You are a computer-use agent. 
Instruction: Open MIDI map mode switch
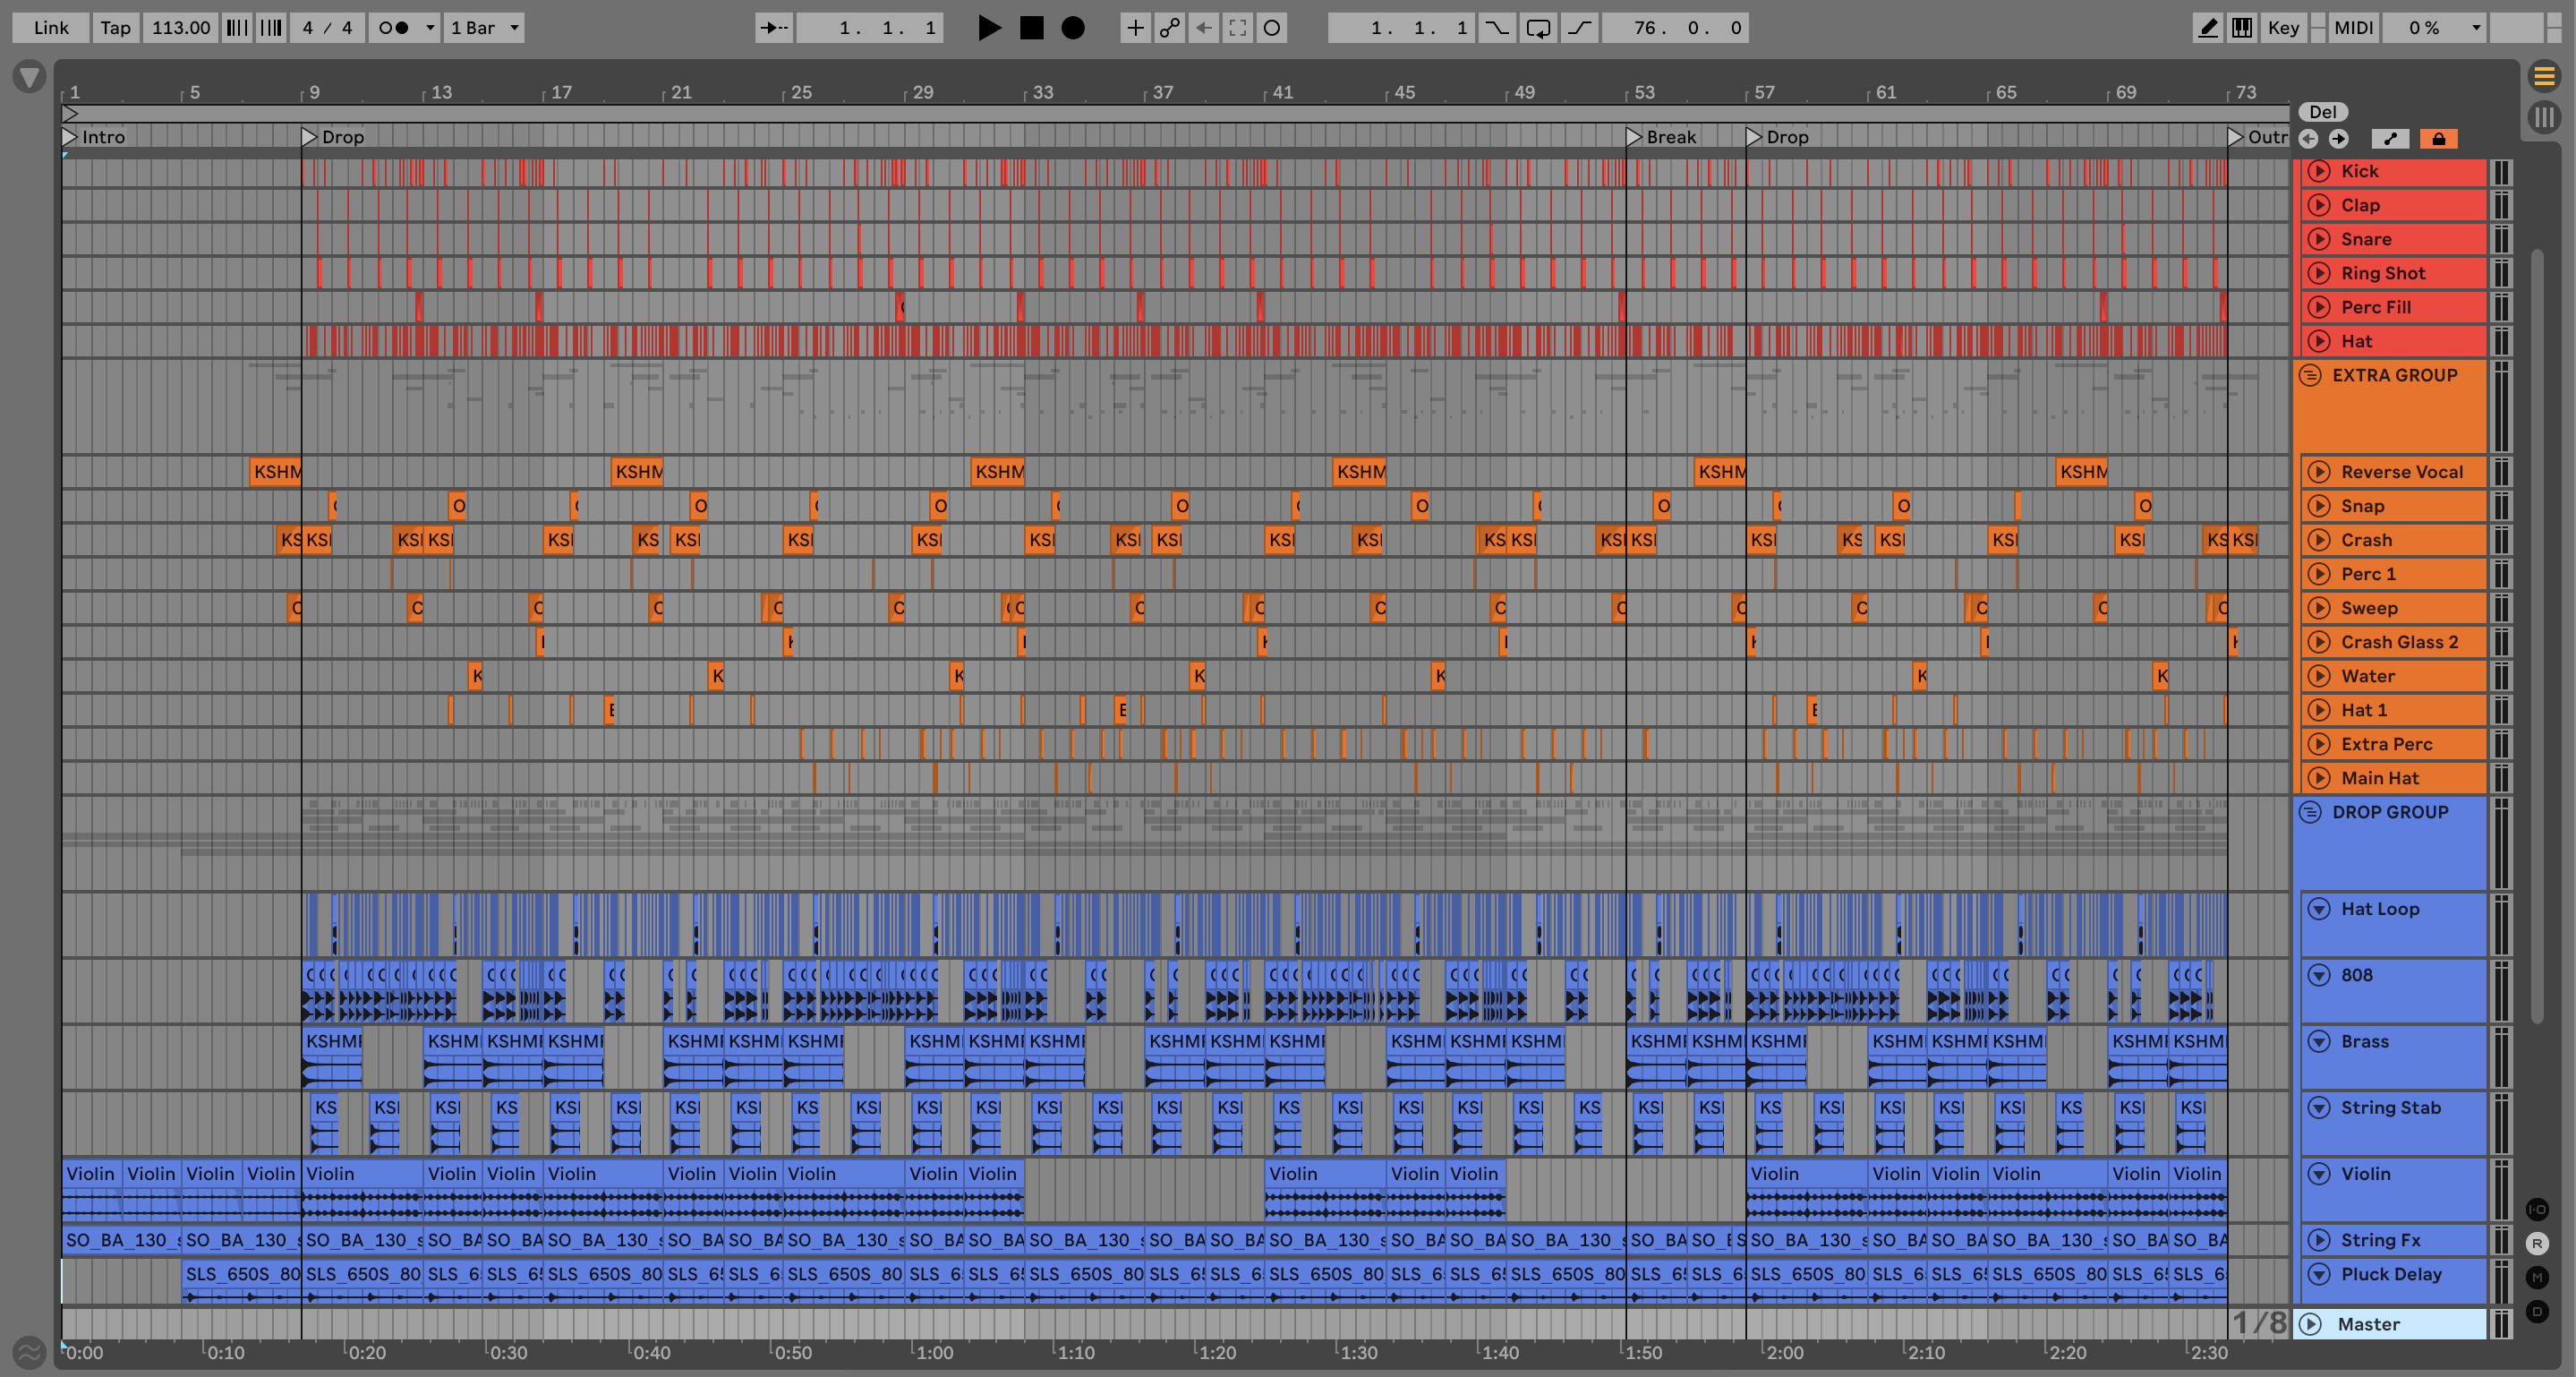click(x=2353, y=28)
